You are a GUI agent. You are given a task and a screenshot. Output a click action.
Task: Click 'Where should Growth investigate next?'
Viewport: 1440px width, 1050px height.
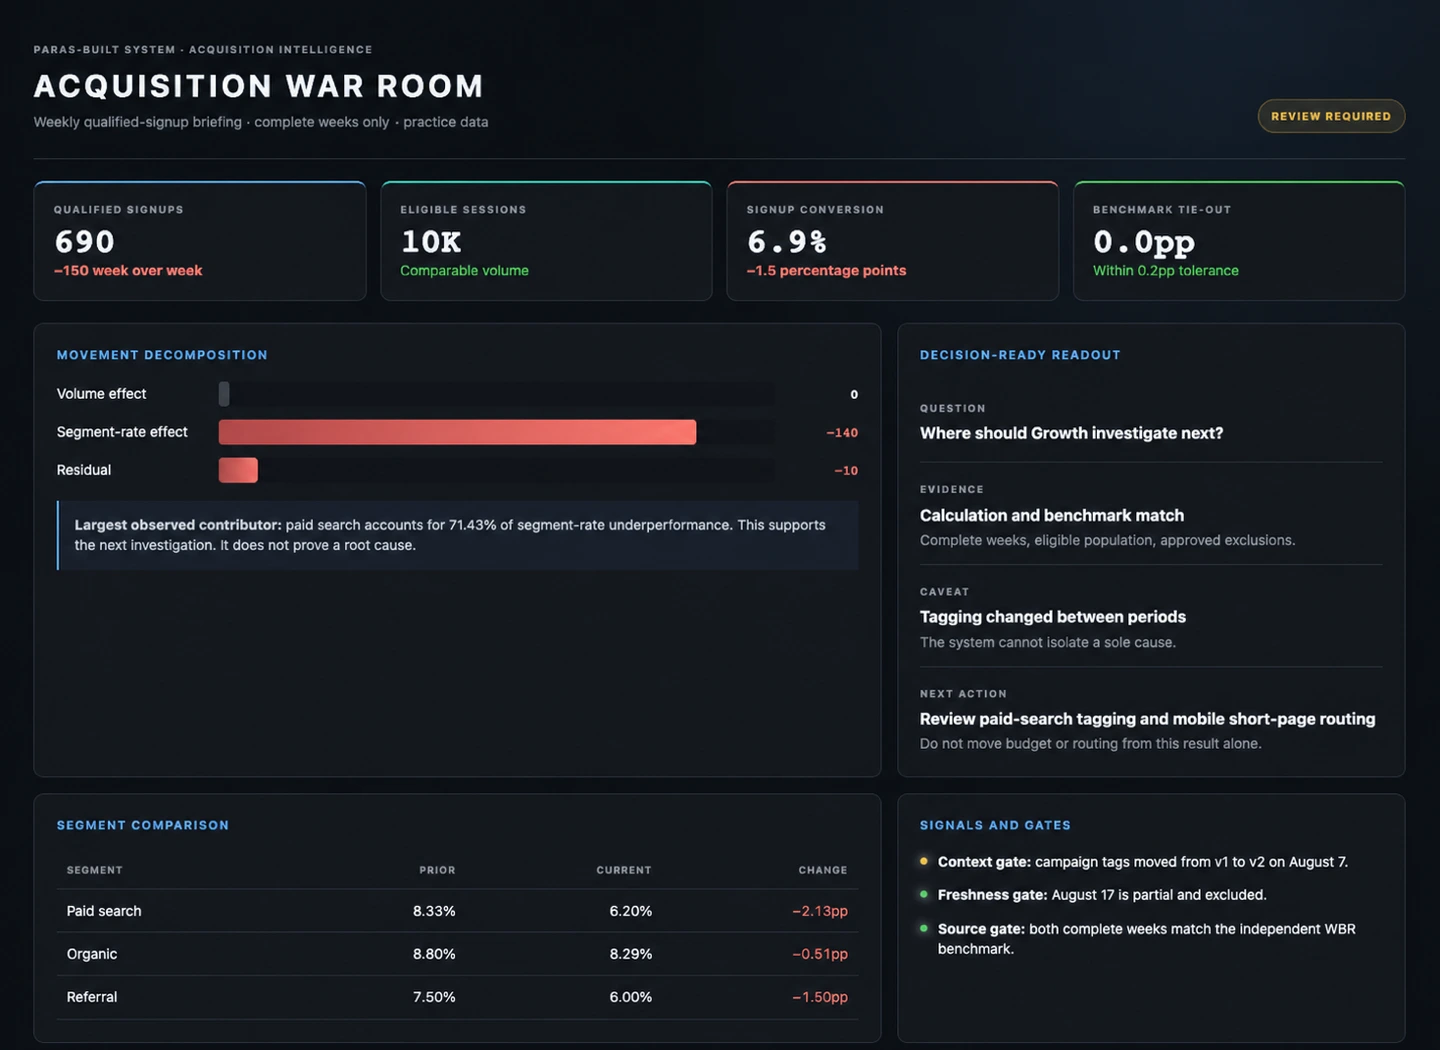tap(1071, 433)
